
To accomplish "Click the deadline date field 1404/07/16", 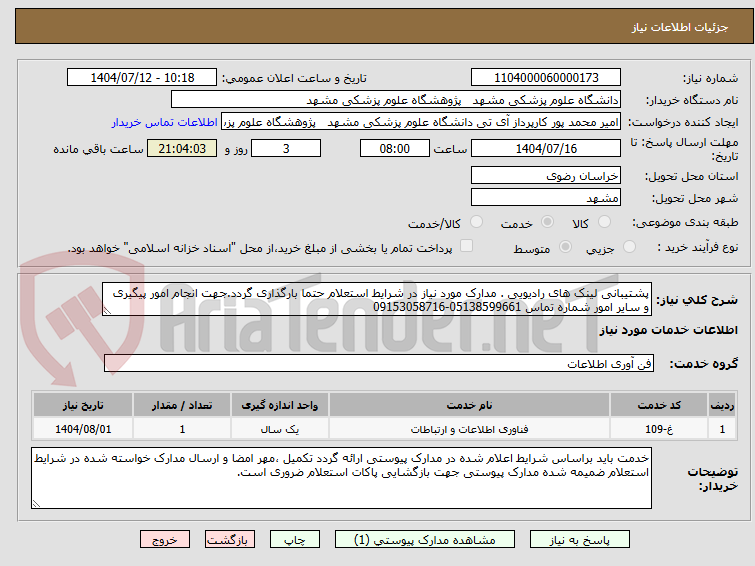I will [x=546, y=148].
